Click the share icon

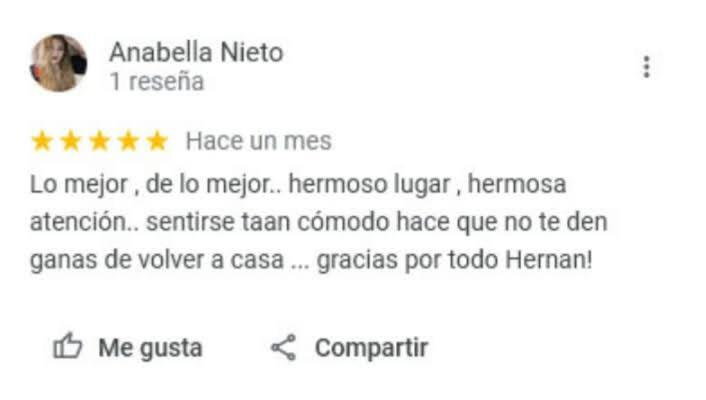pyautogui.click(x=283, y=347)
